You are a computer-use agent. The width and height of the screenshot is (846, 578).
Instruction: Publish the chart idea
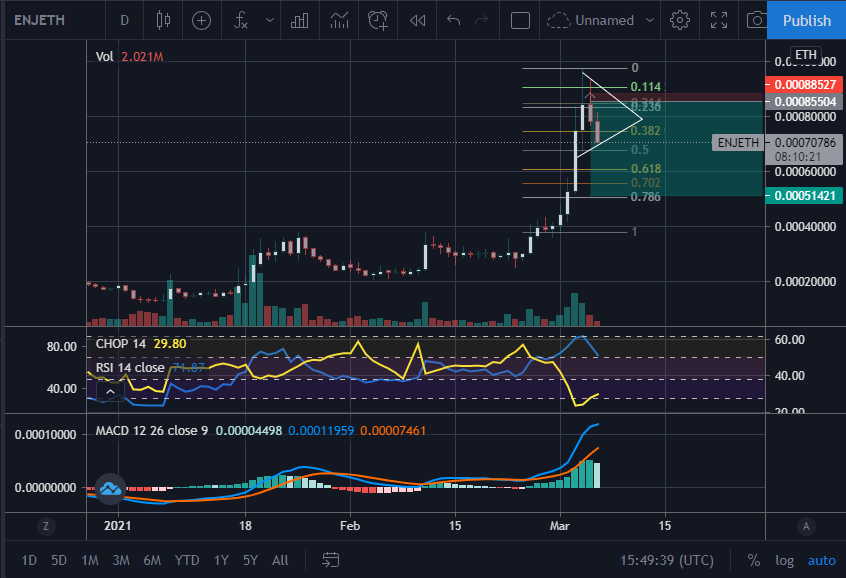(807, 21)
